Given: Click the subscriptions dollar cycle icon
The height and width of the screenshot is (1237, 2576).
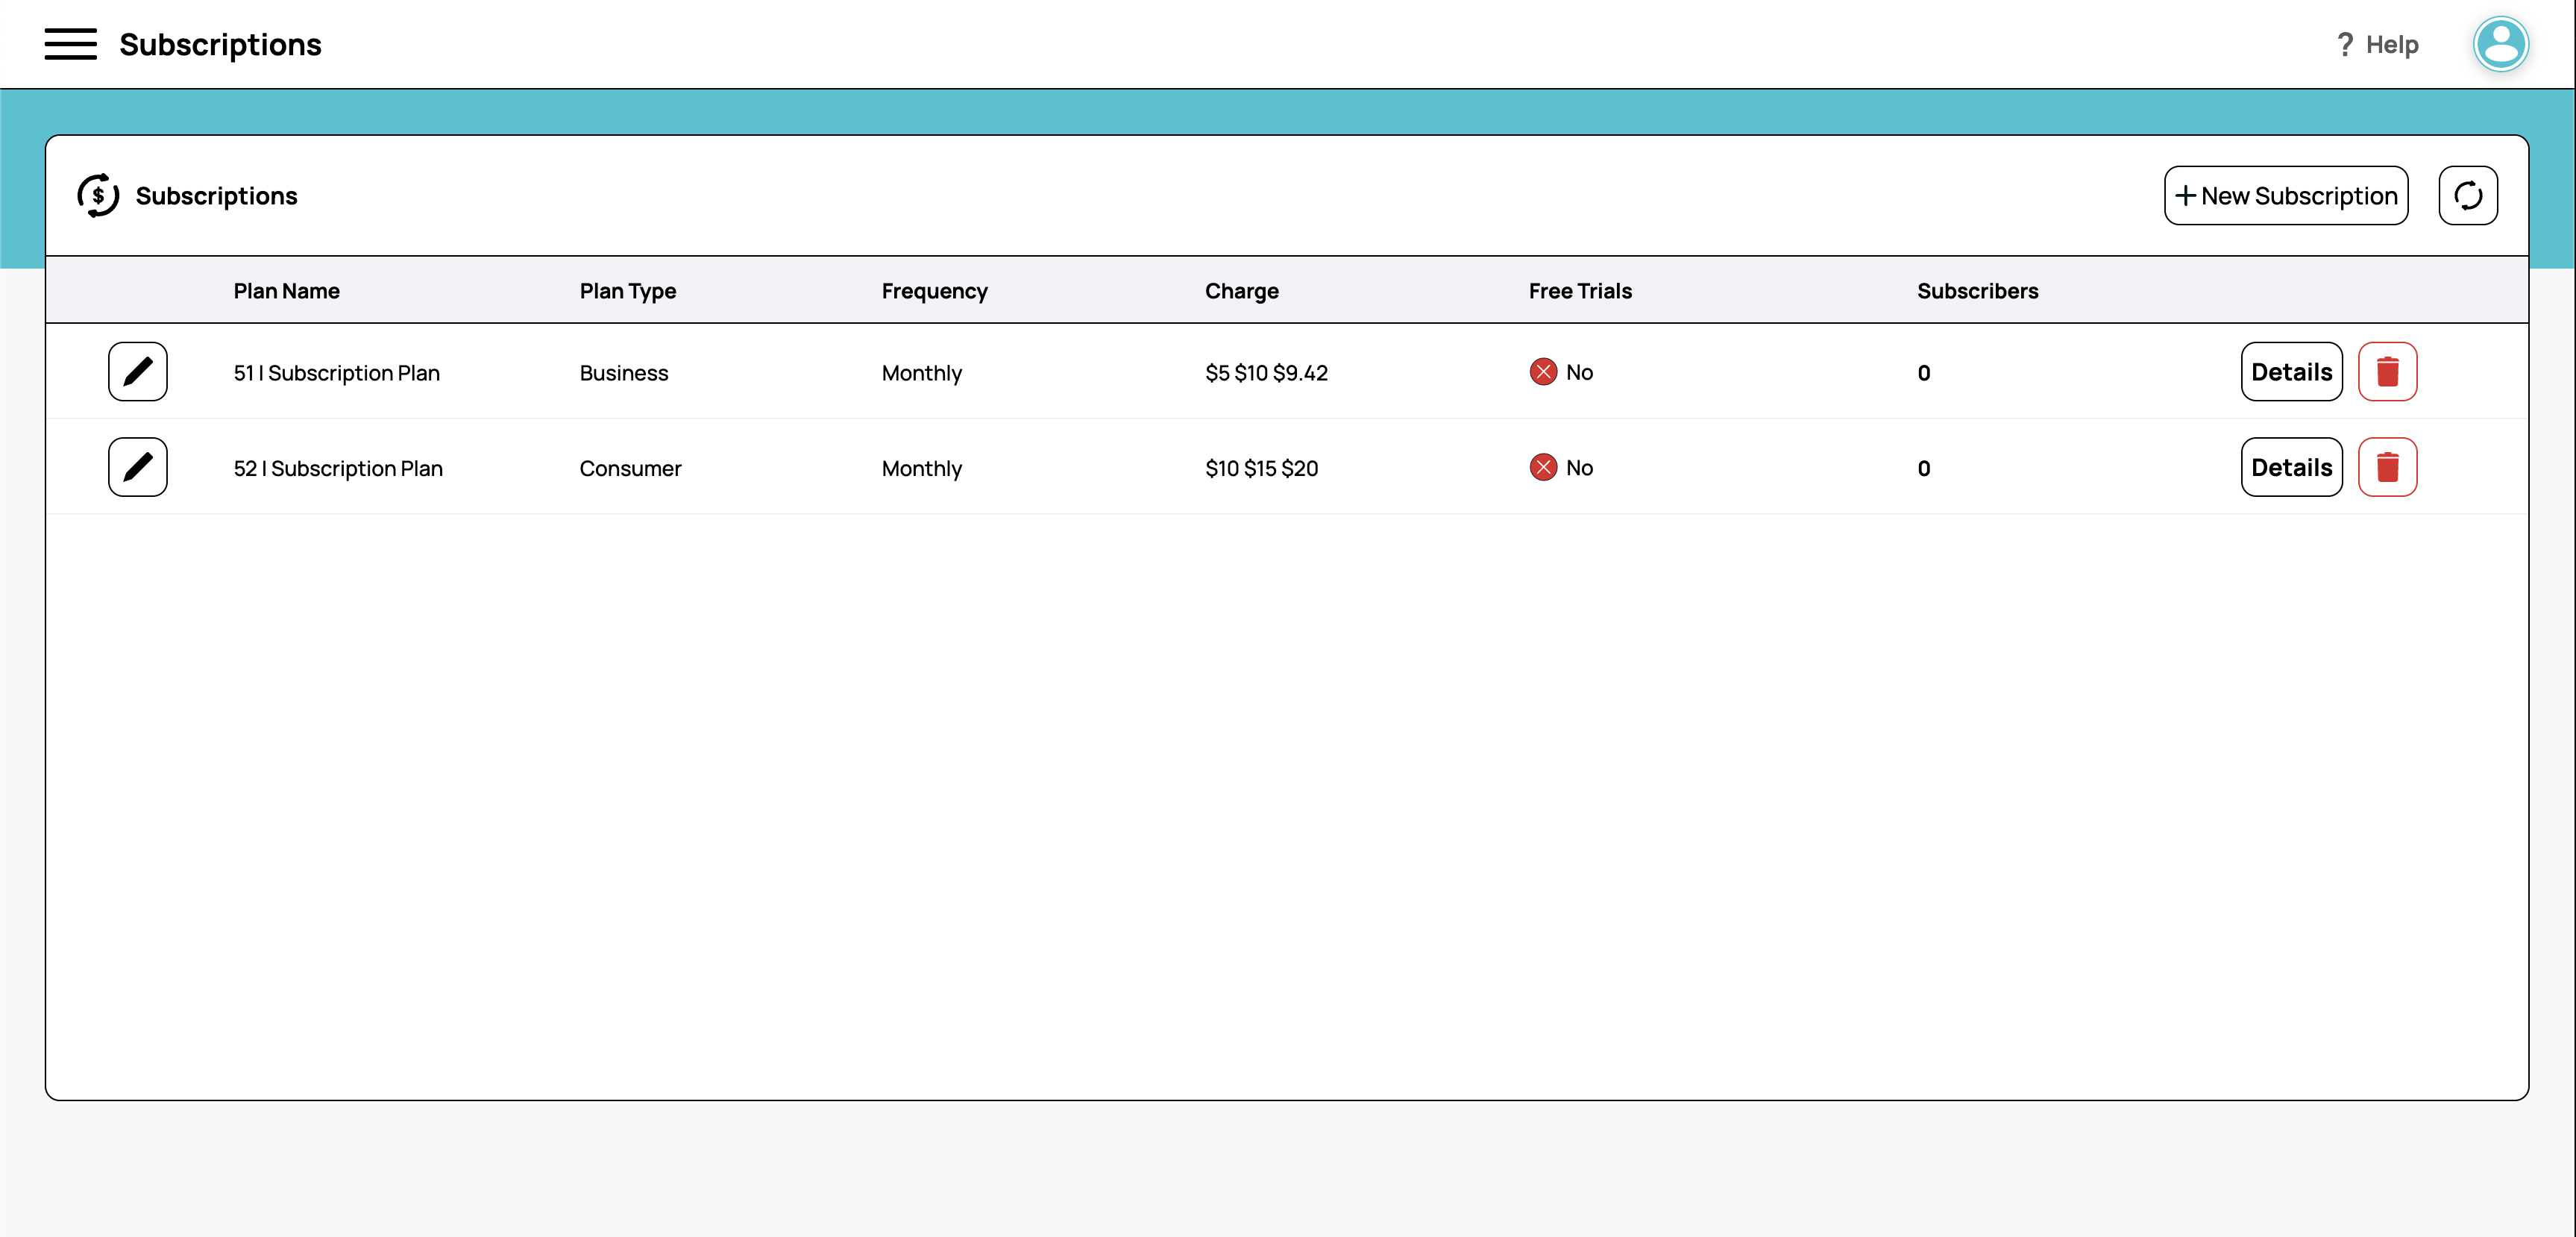Looking at the screenshot, I should tap(98, 195).
